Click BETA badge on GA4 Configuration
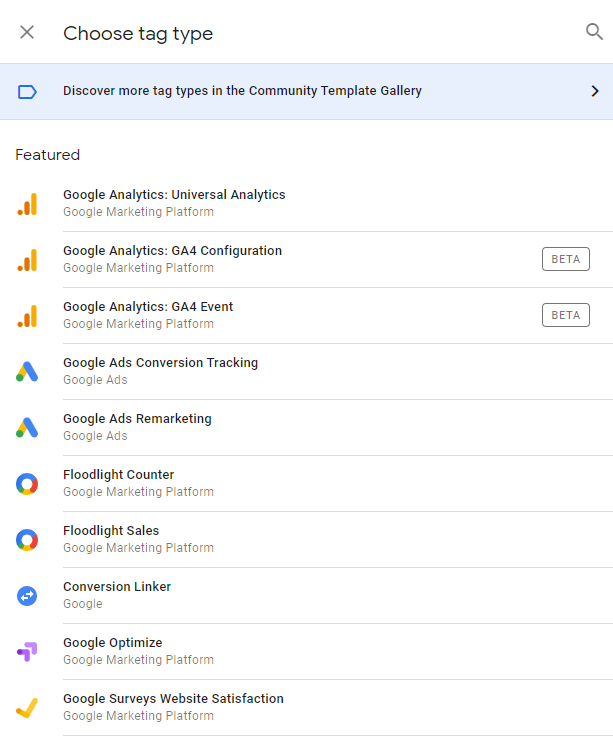Screen dimensions: 613x745 (x=565, y=259)
